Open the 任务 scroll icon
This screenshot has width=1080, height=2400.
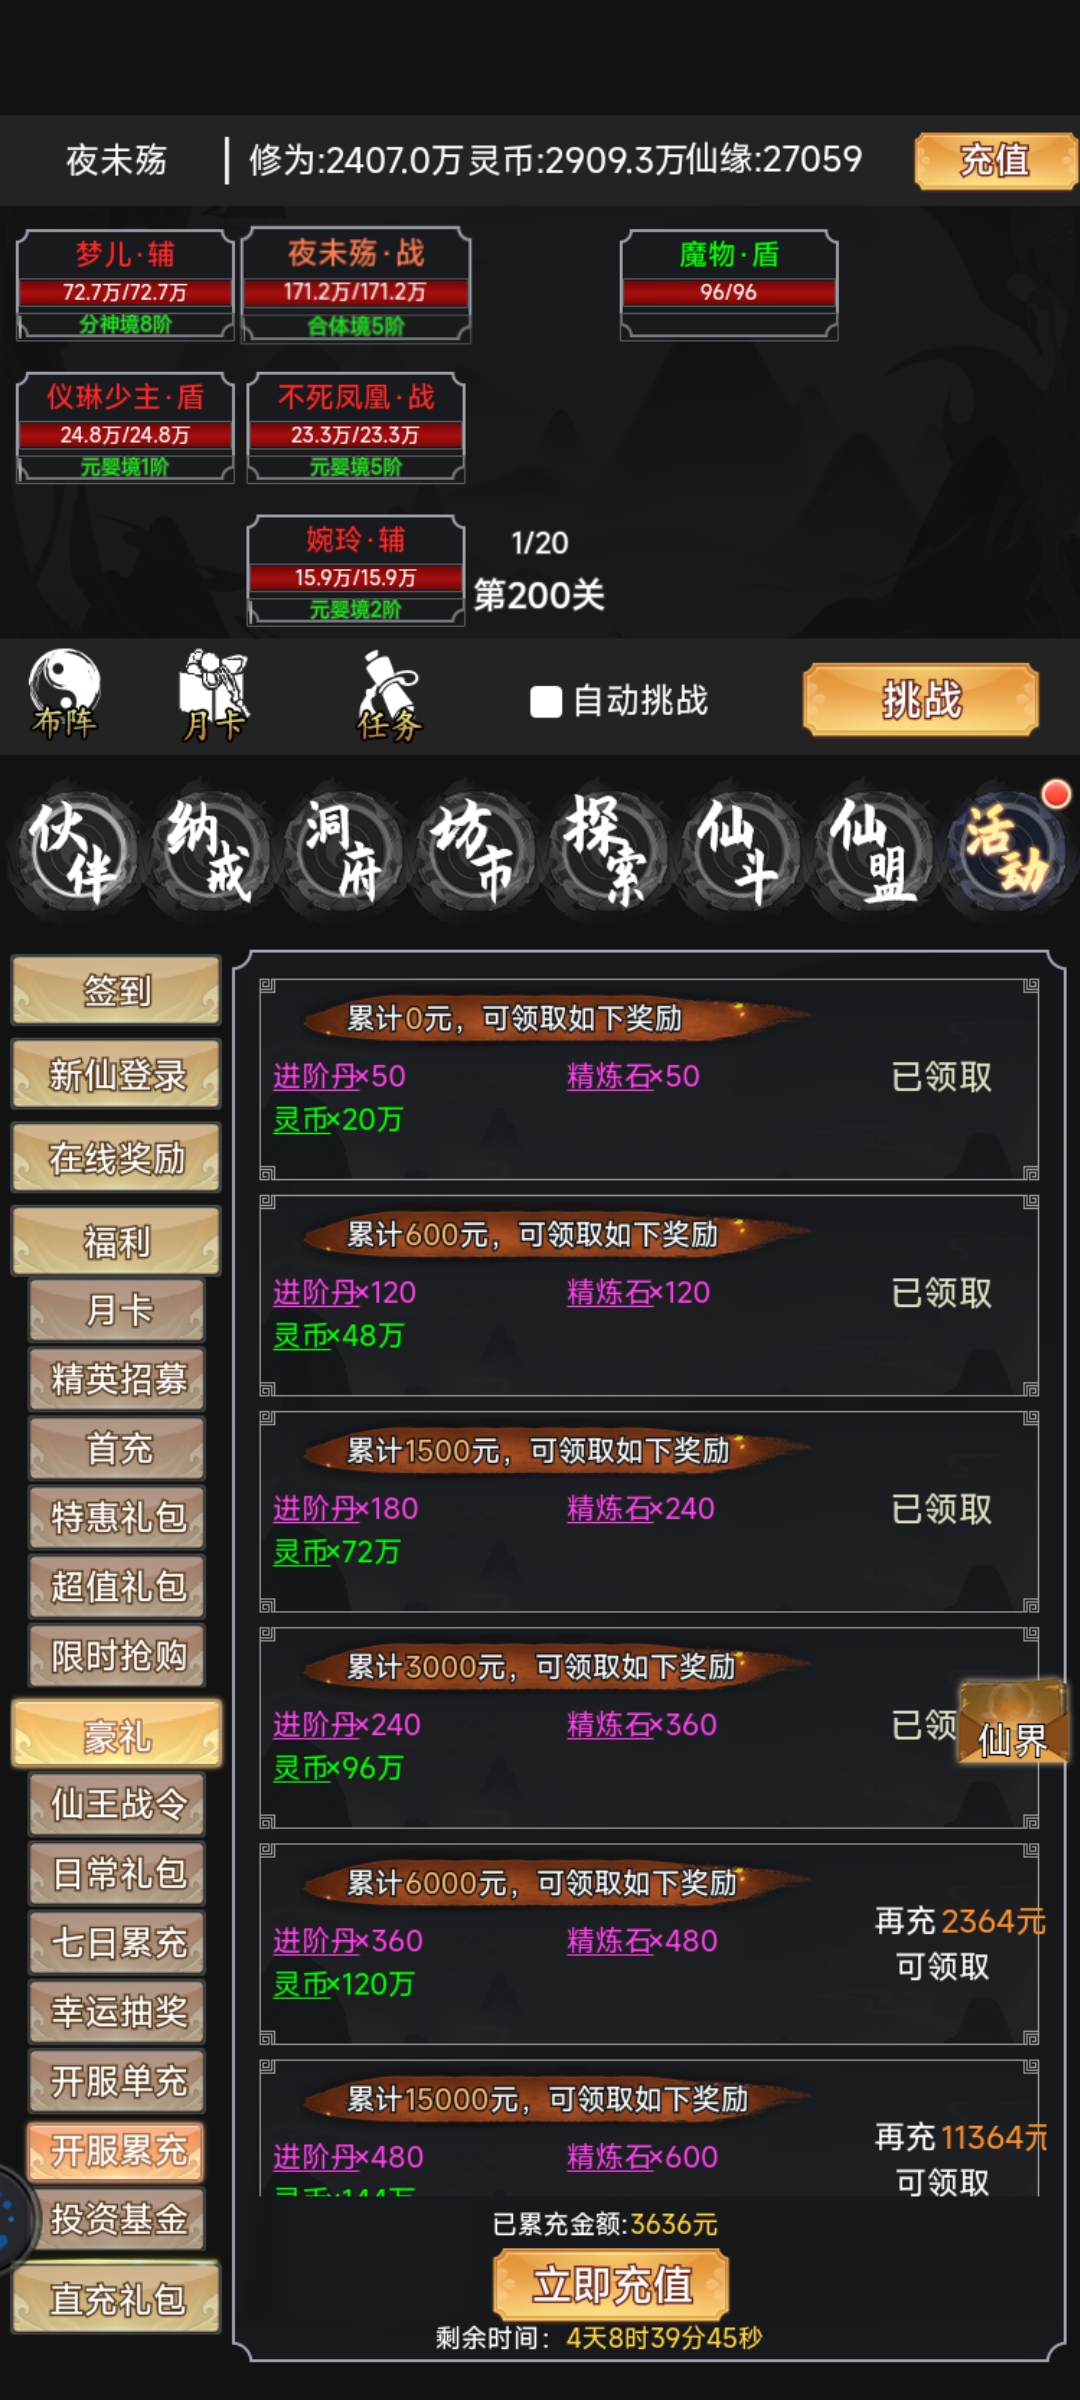(390, 695)
